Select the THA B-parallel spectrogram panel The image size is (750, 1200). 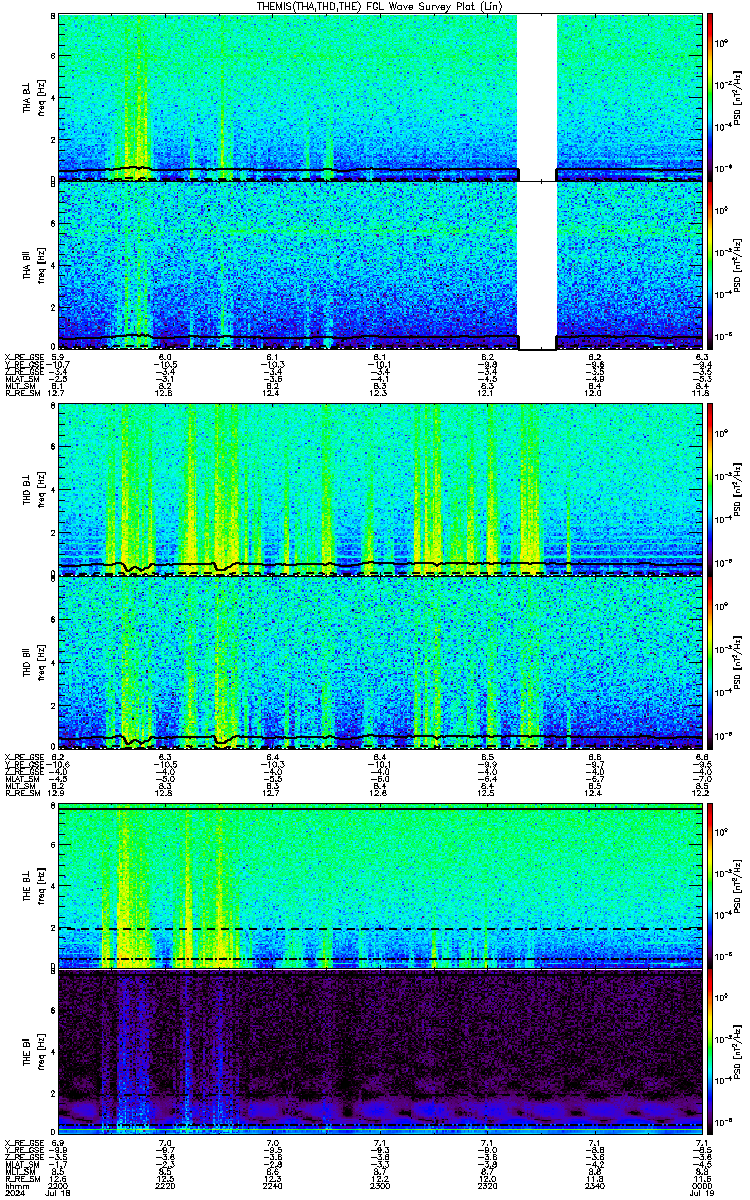pos(380,265)
